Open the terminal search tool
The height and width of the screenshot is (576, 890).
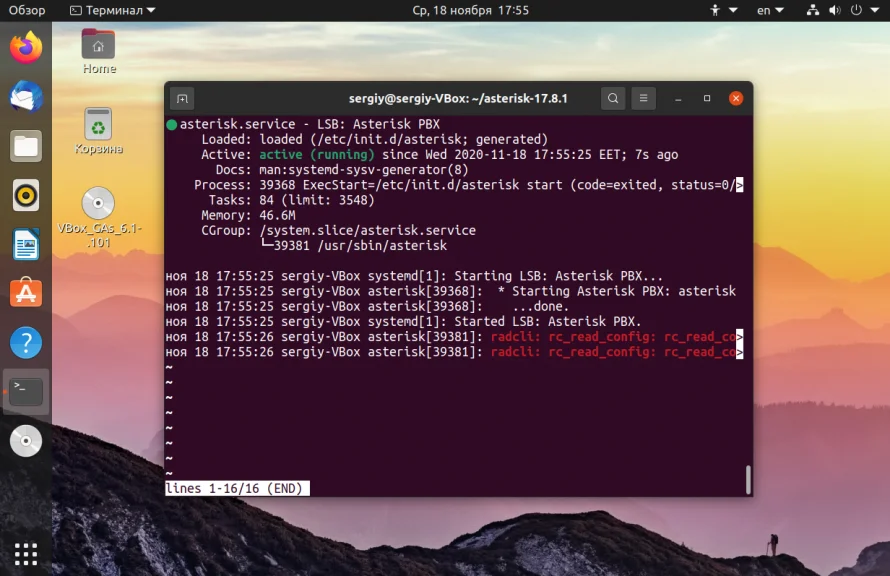pyautogui.click(x=613, y=98)
